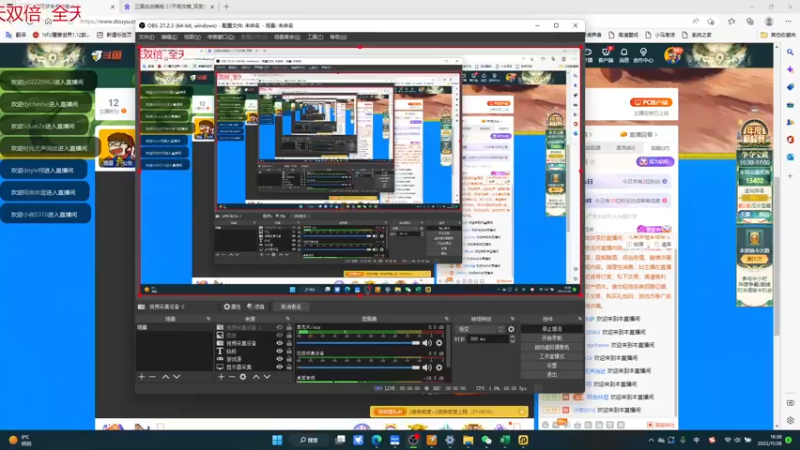Open Microsoft Edge from the taskbar
Screen dimensions: 800x450
point(377,440)
